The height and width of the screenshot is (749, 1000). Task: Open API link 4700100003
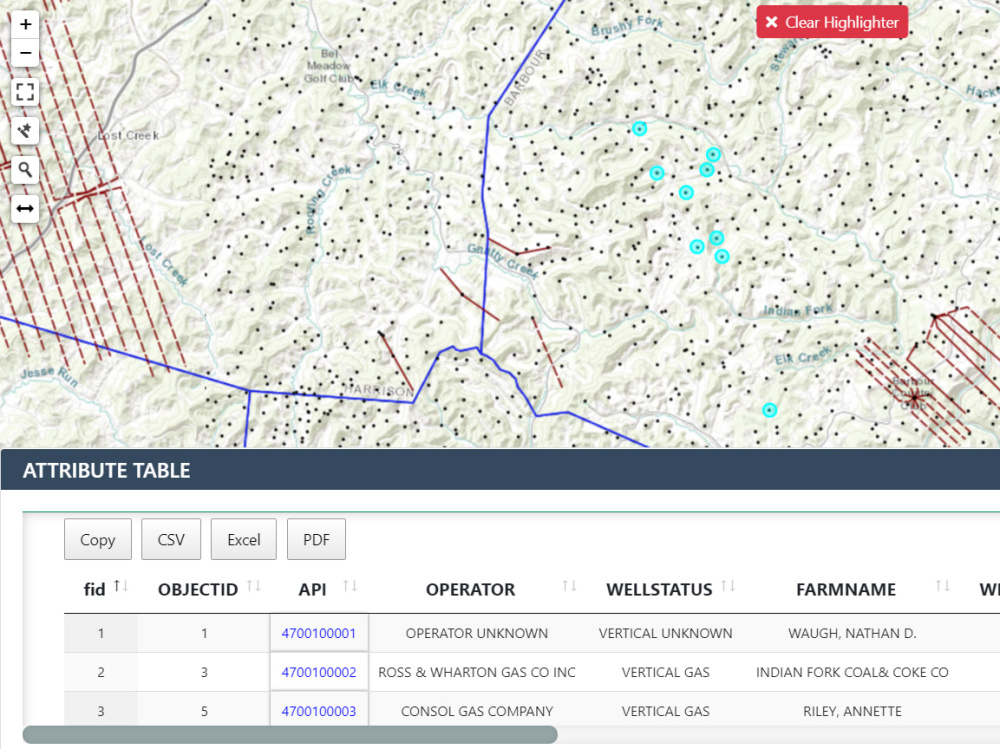pyautogui.click(x=319, y=711)
